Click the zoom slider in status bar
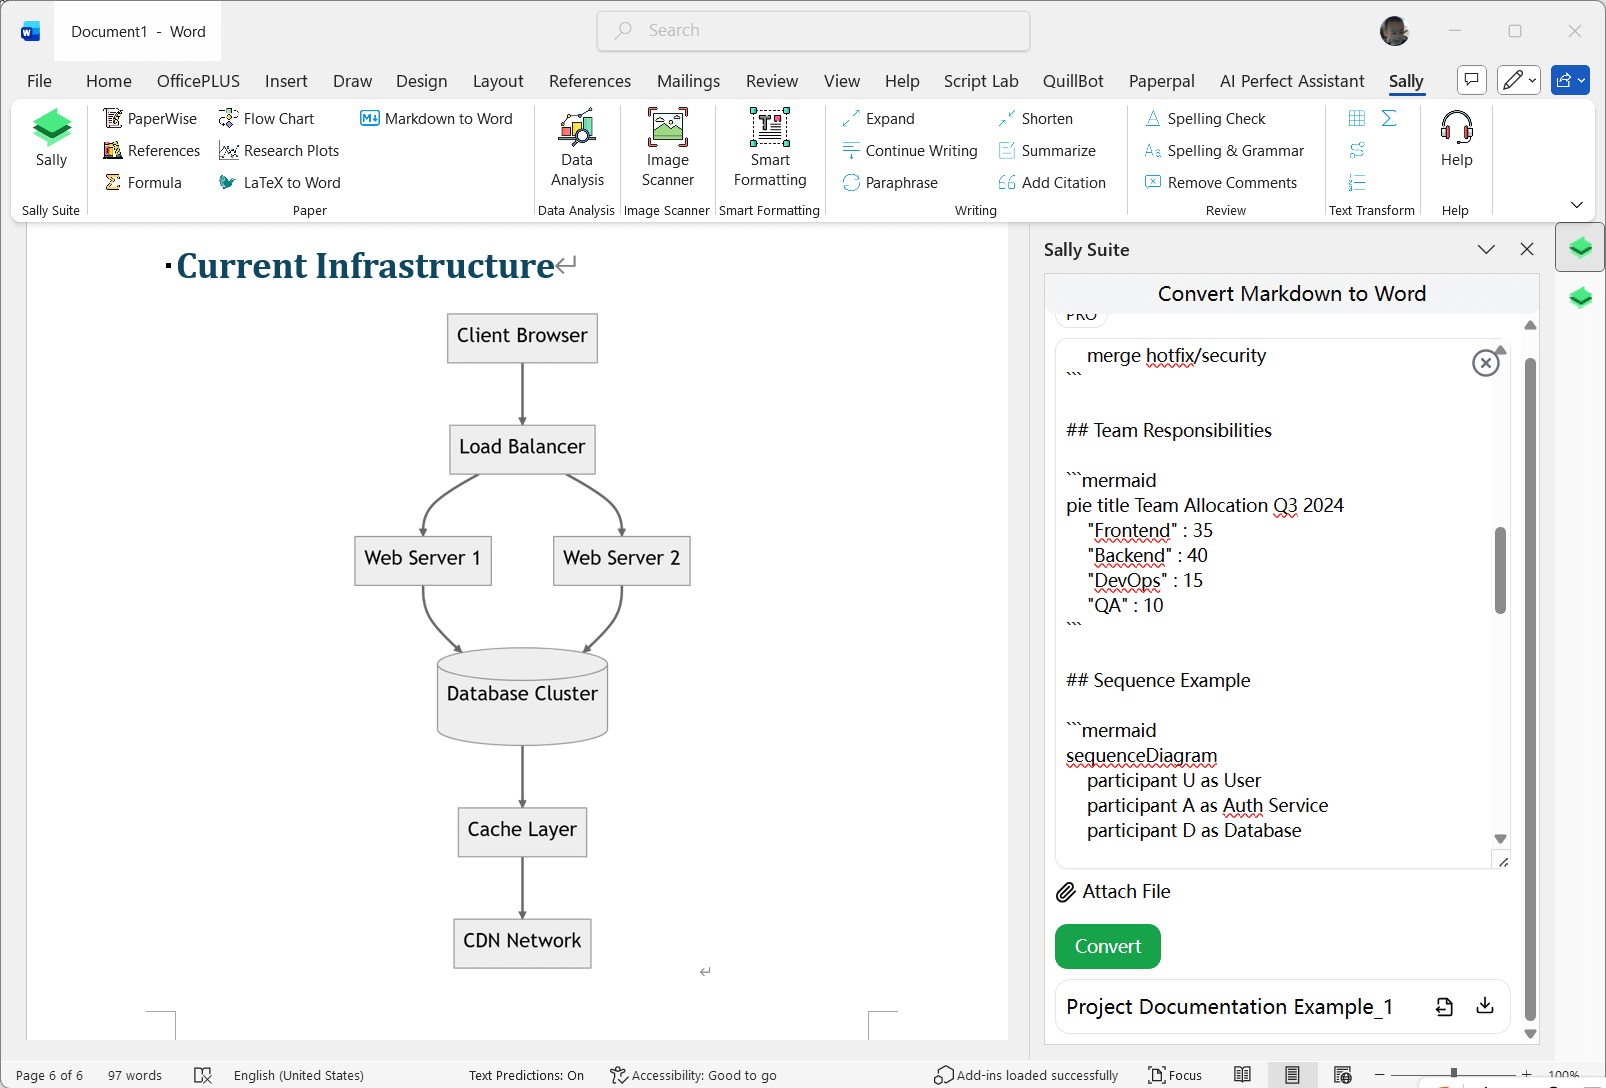The image size is (1606, 1088). coord(1453,1075)
